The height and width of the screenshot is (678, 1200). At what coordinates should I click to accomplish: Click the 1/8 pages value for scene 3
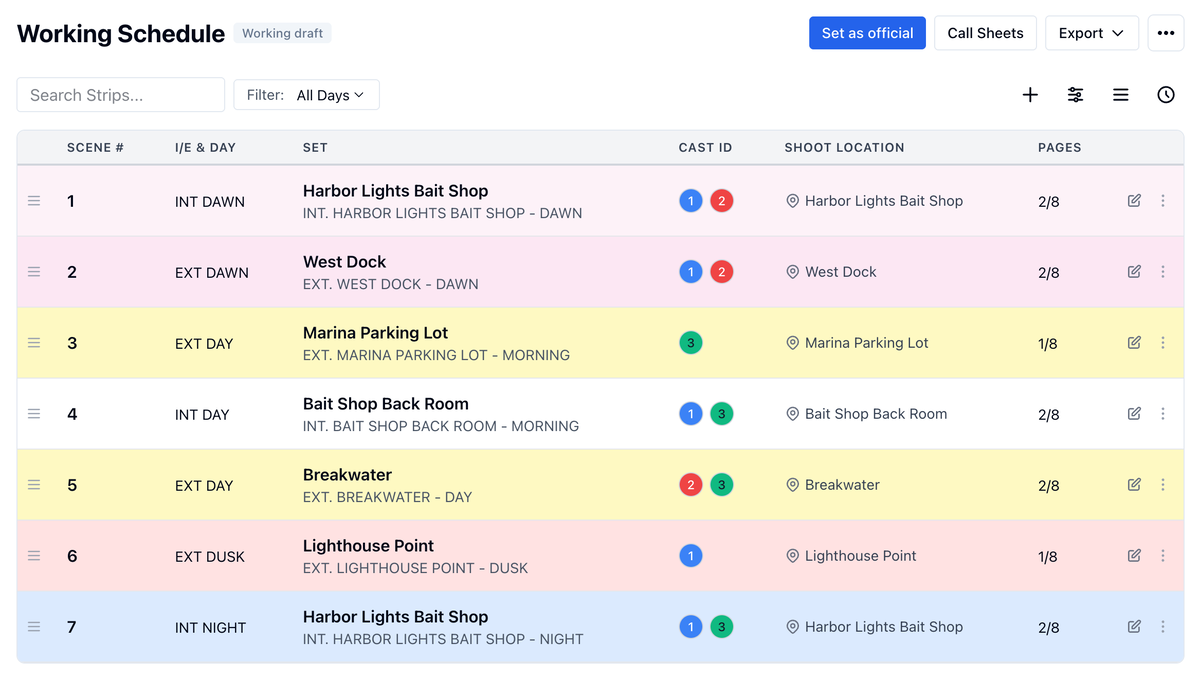(1048, 344)
